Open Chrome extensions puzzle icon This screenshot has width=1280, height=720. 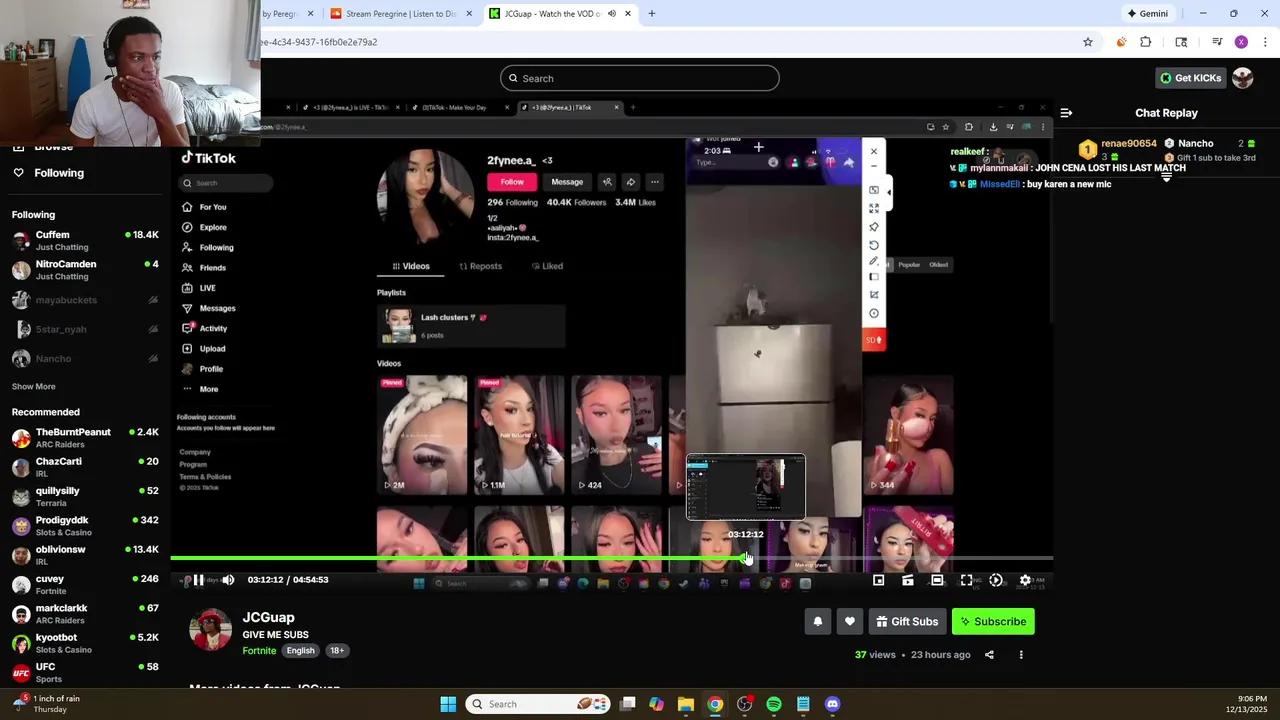(x=1146, y=42)
